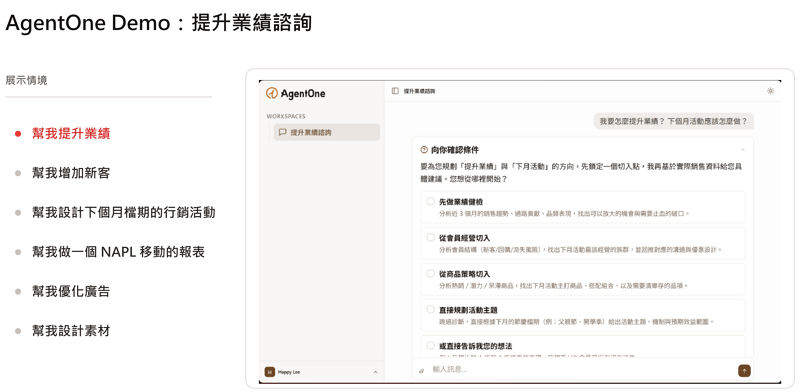Select the 幫我設計素材 scenario
Screen dimensions: 800x392
pos(71,331)
